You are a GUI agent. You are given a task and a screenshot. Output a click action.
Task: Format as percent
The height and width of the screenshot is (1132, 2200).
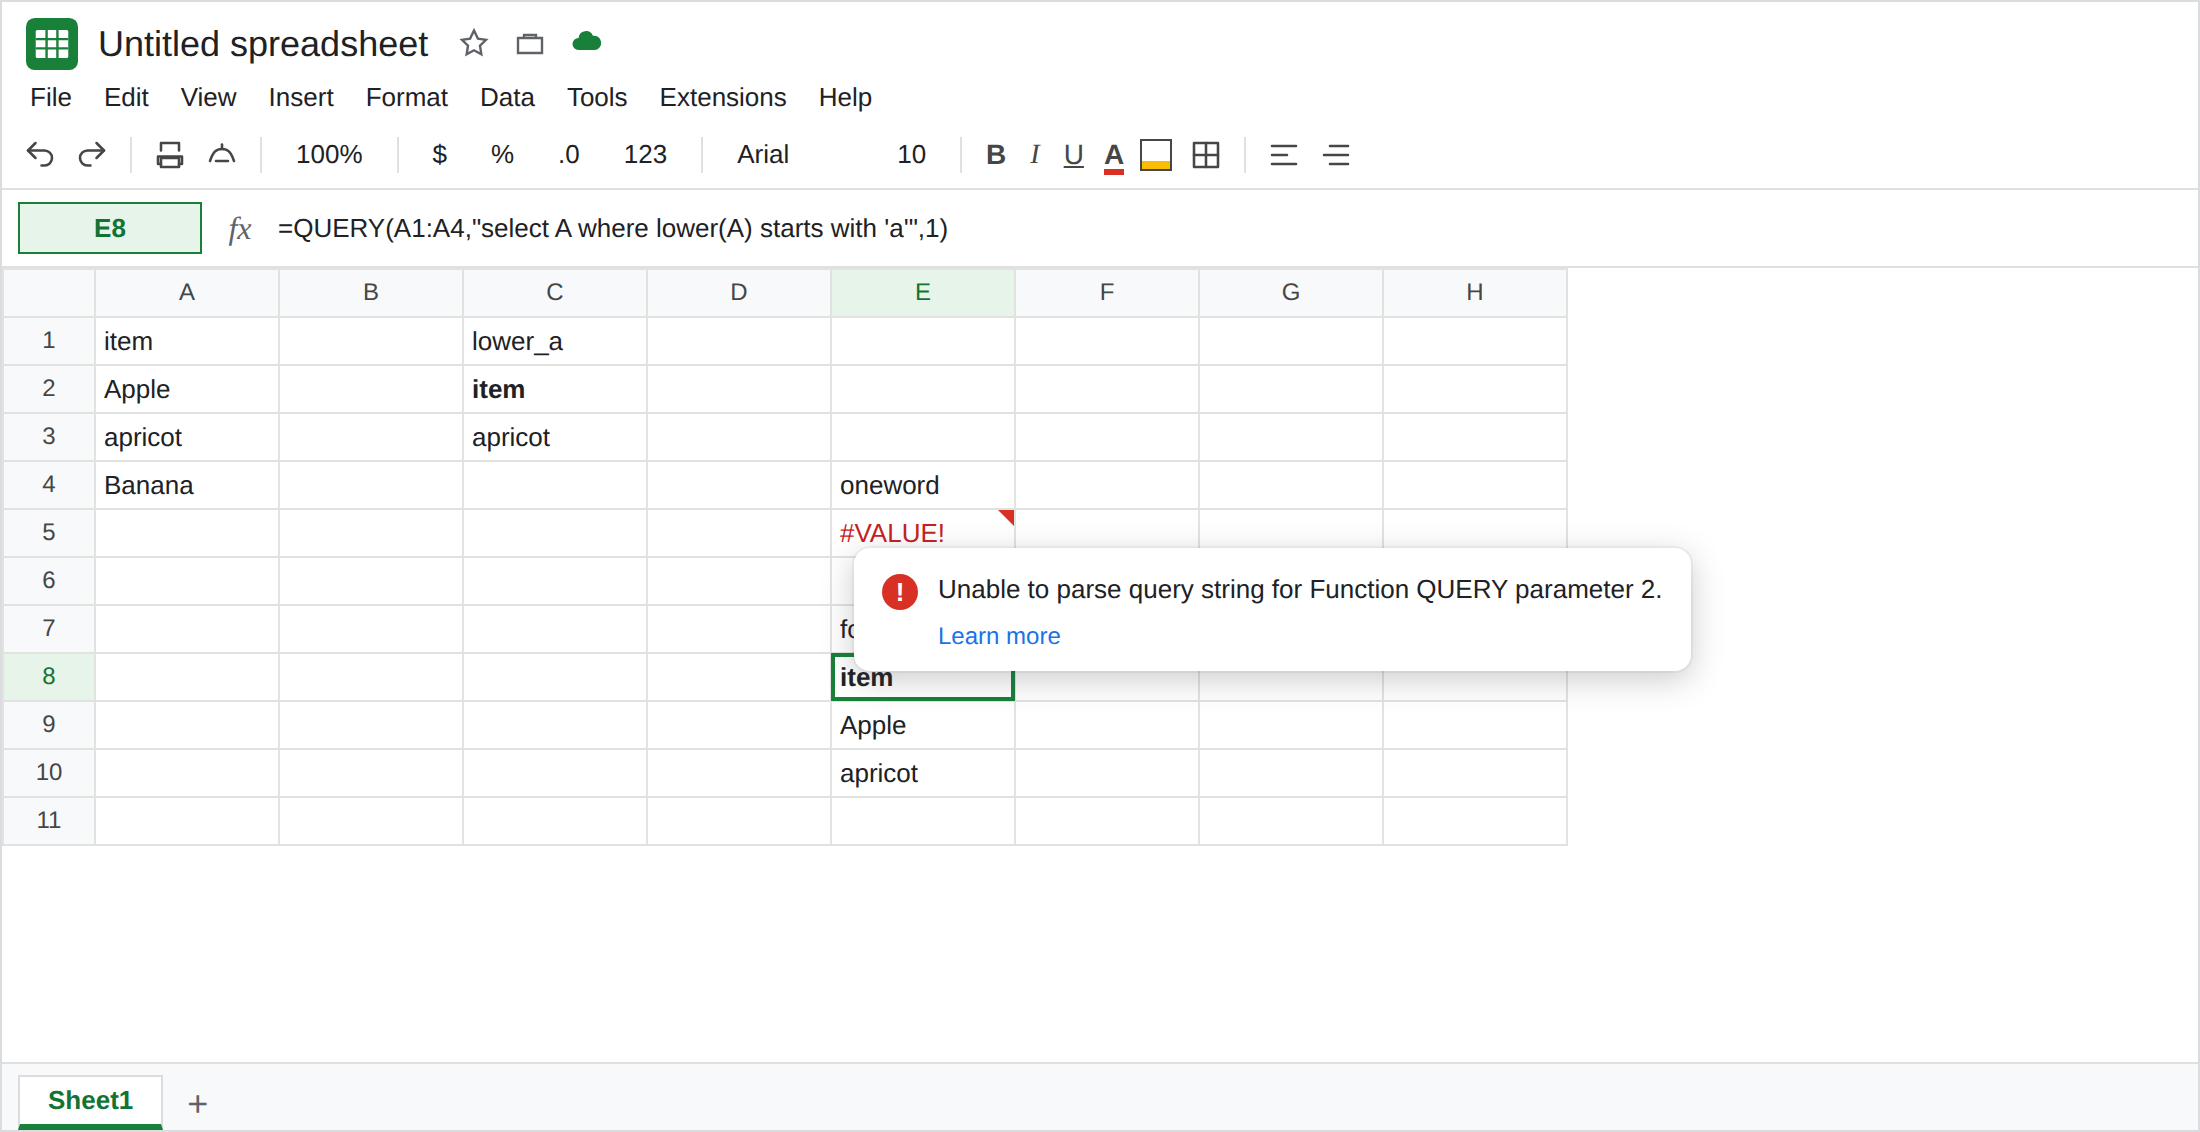tap(502, 154)
